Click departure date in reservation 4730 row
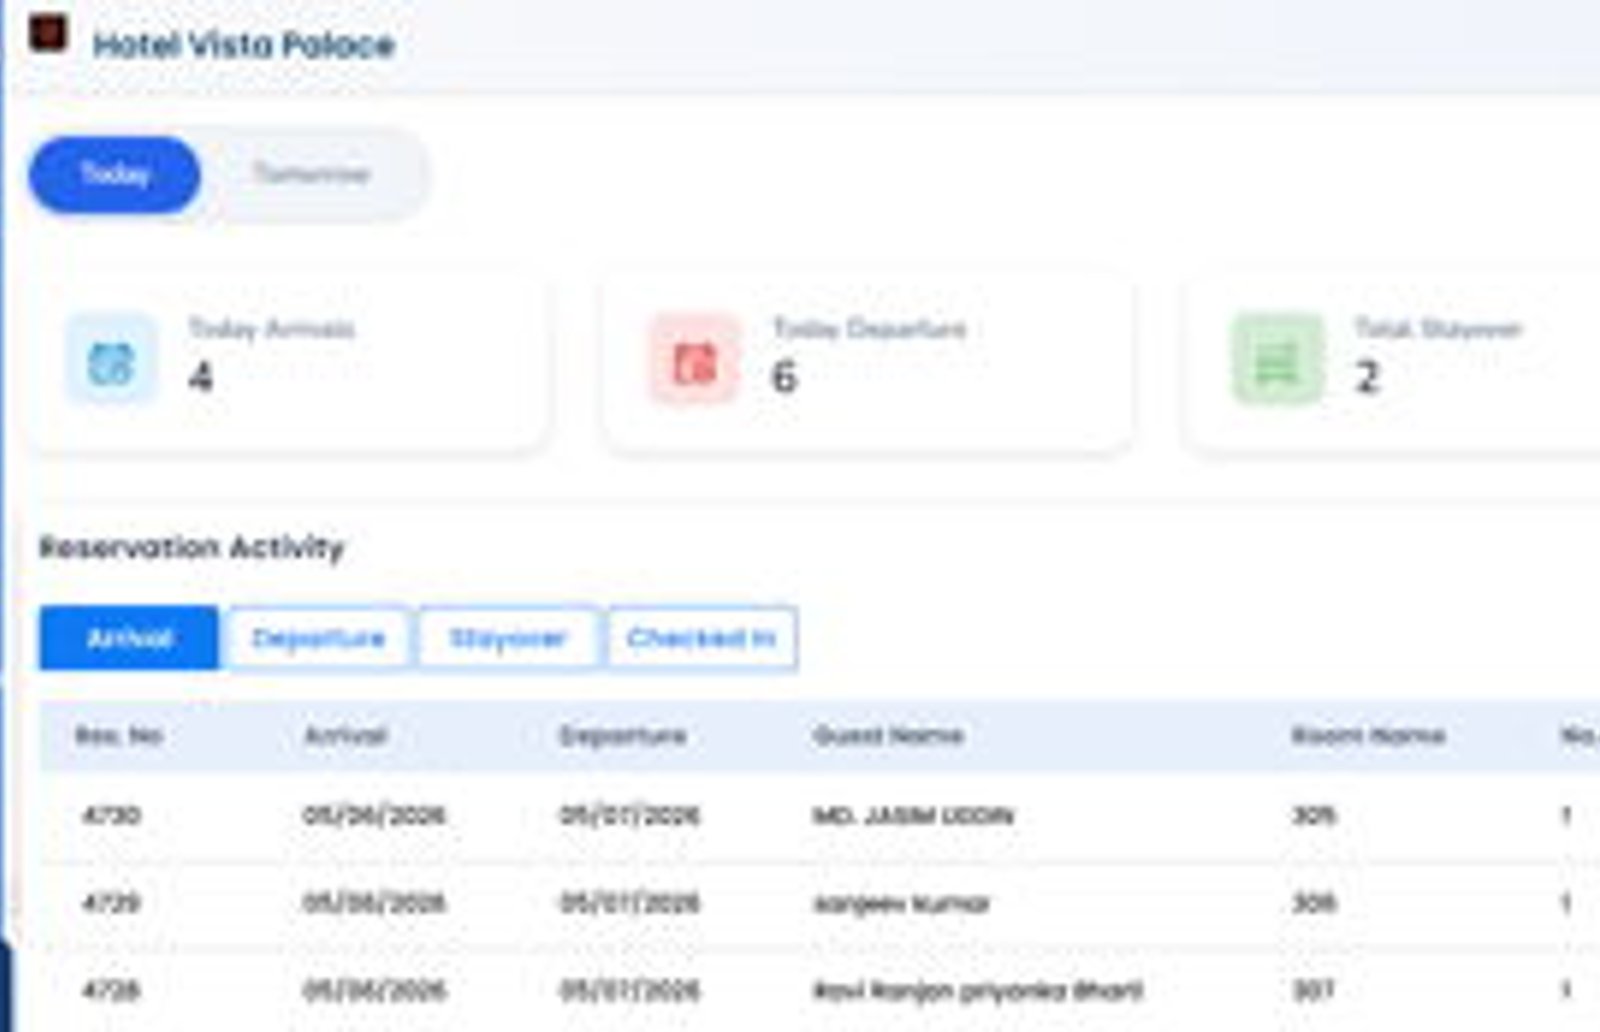The image size is (1600, 1032). coord(629,815)
